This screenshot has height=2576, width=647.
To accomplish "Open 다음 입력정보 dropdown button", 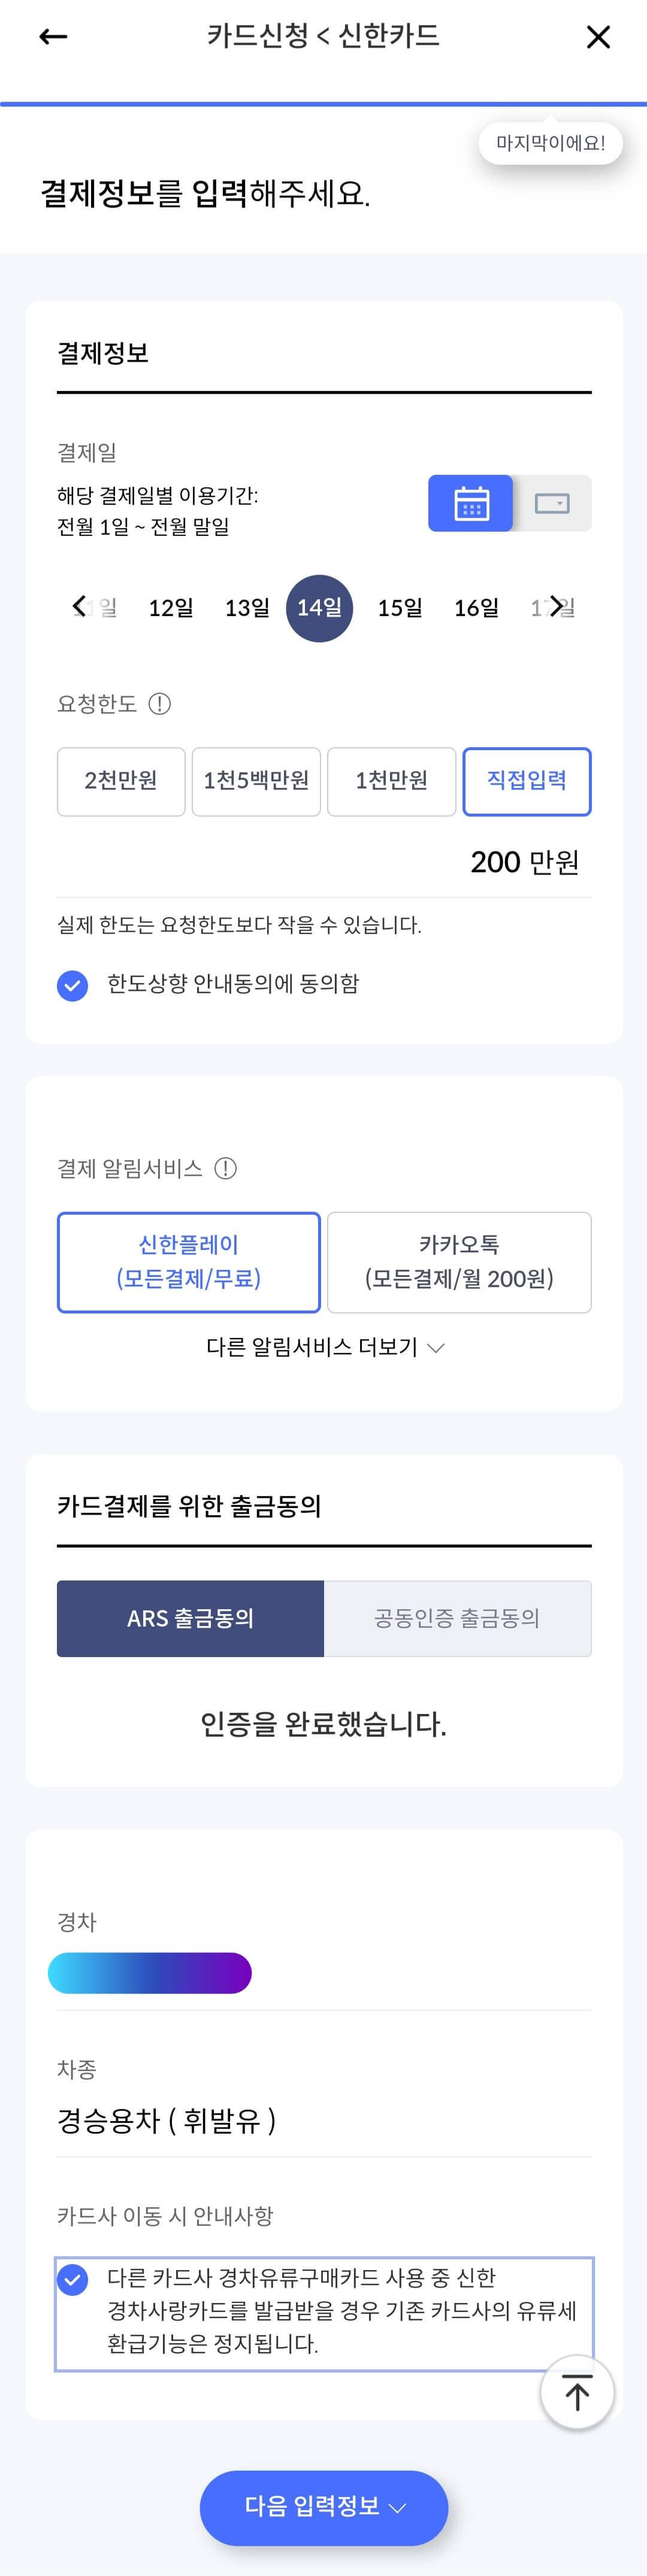I will 322,2507.
